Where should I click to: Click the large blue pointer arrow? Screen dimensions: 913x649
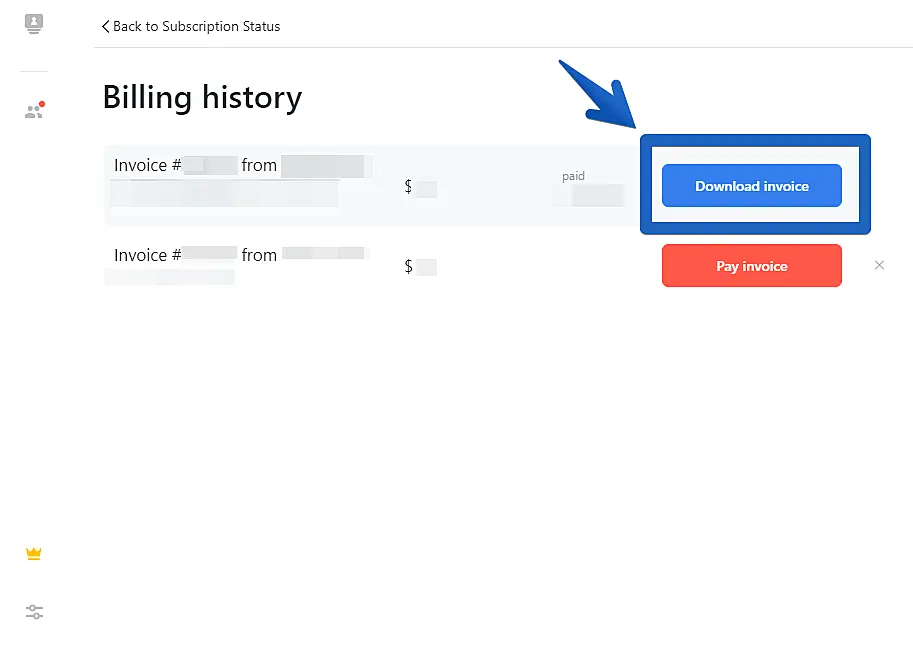point(600,95)
